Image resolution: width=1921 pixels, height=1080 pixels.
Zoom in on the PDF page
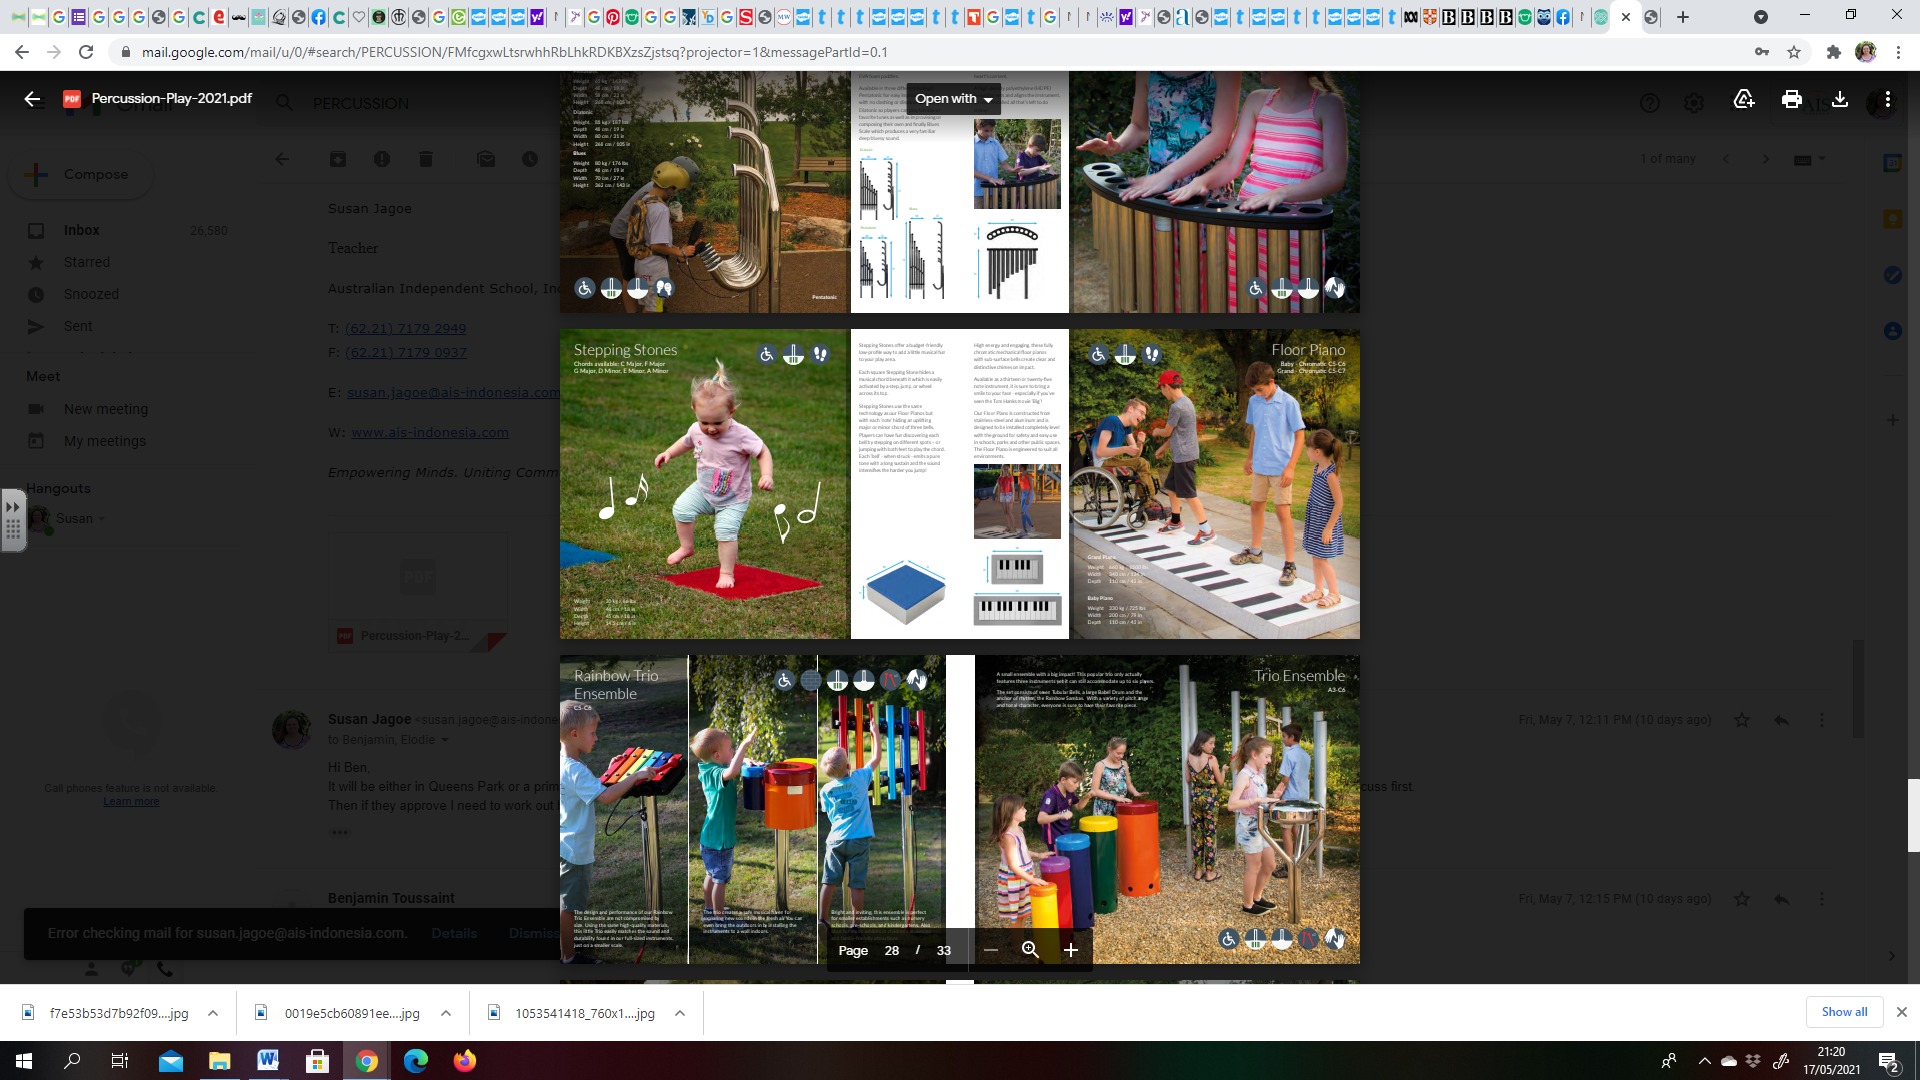pos(1071,950)
